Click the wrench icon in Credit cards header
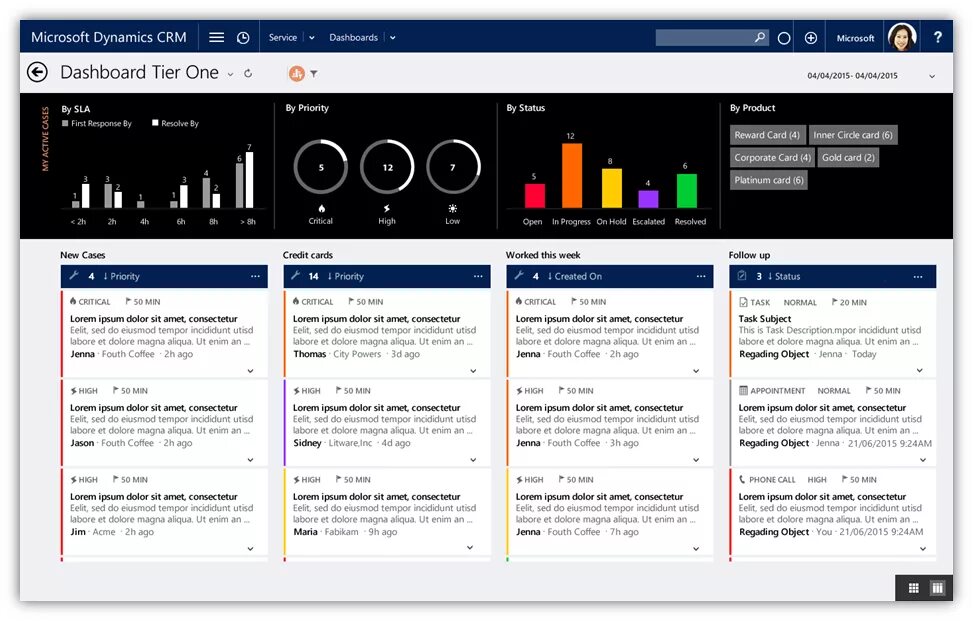The width and height of the screenshot is (973, 621). 296,275
